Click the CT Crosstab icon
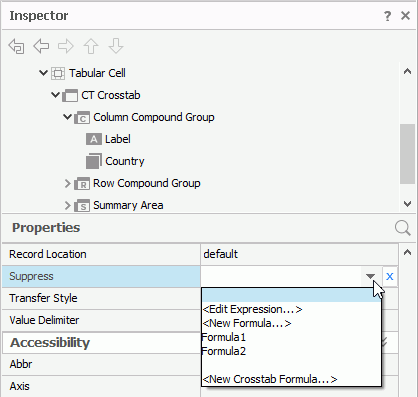 70,95
